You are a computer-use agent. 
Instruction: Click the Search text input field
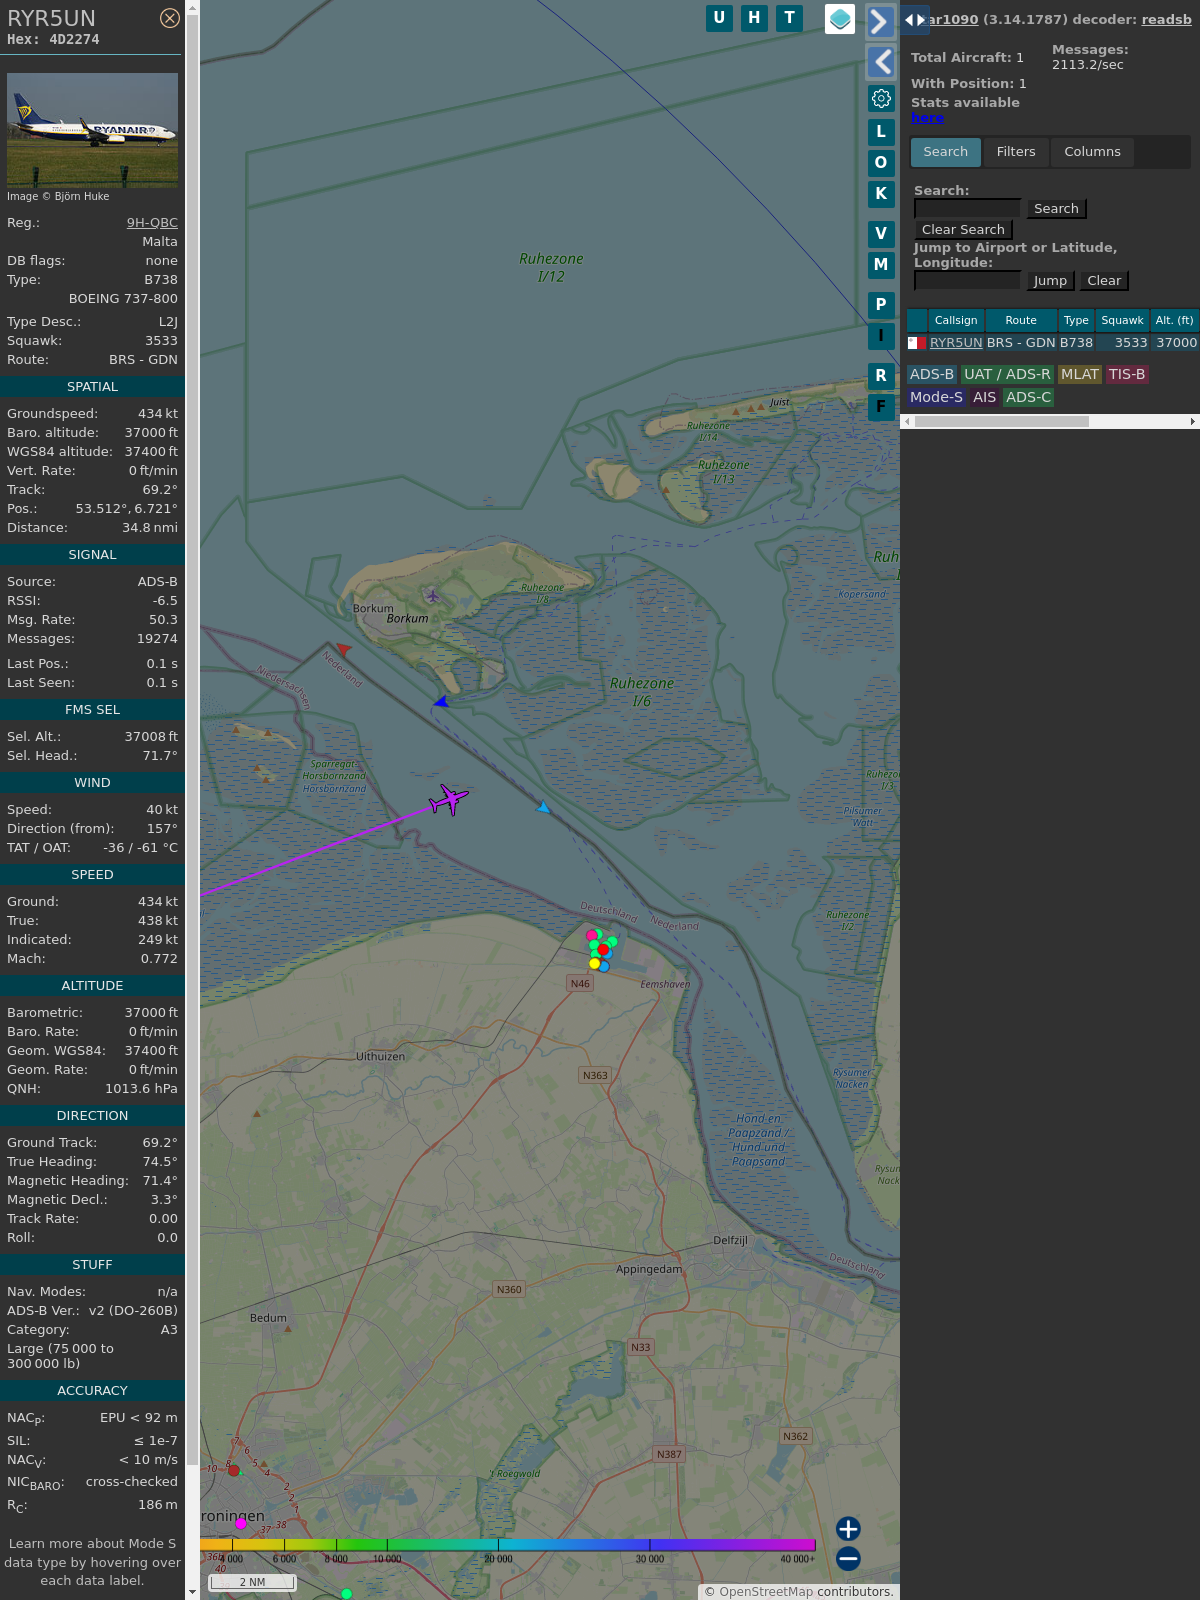(x=967, y=208)
